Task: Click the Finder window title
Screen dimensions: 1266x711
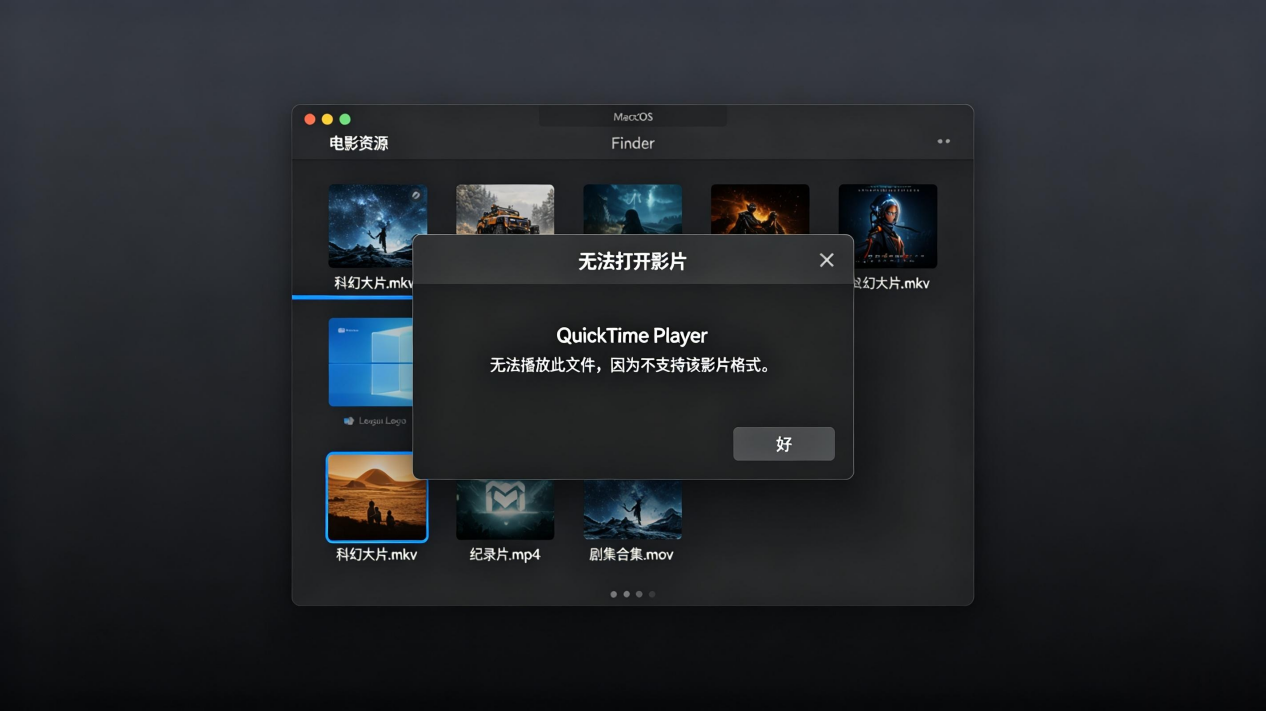Action: (633, 143)
